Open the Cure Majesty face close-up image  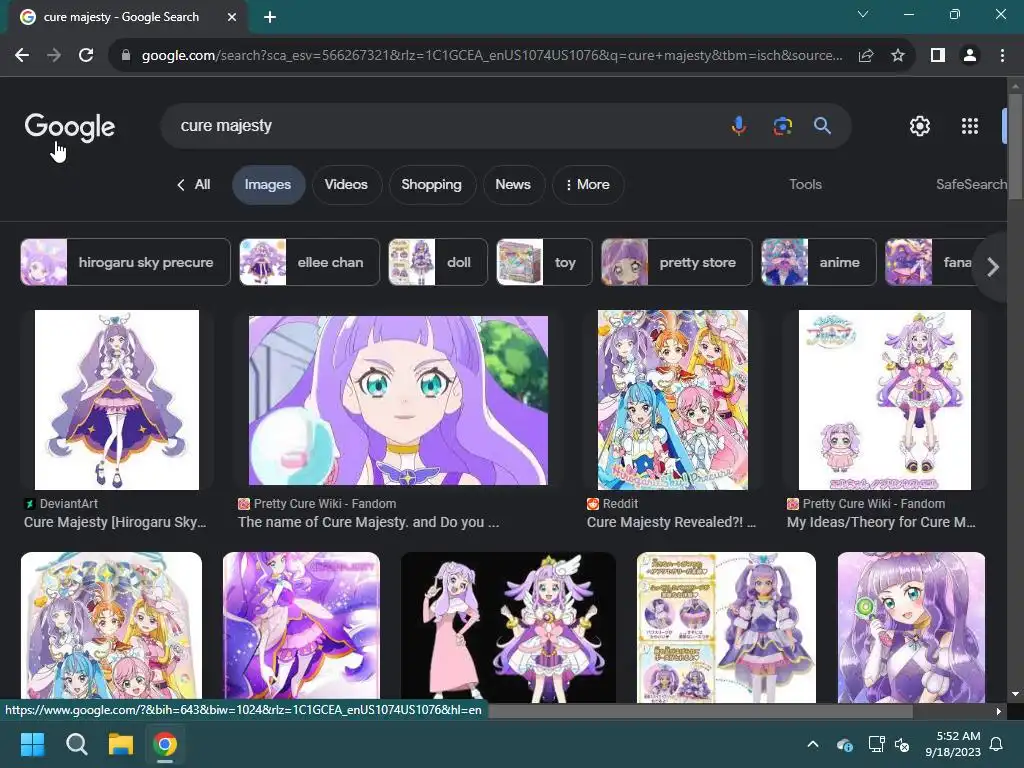(398, 400)
